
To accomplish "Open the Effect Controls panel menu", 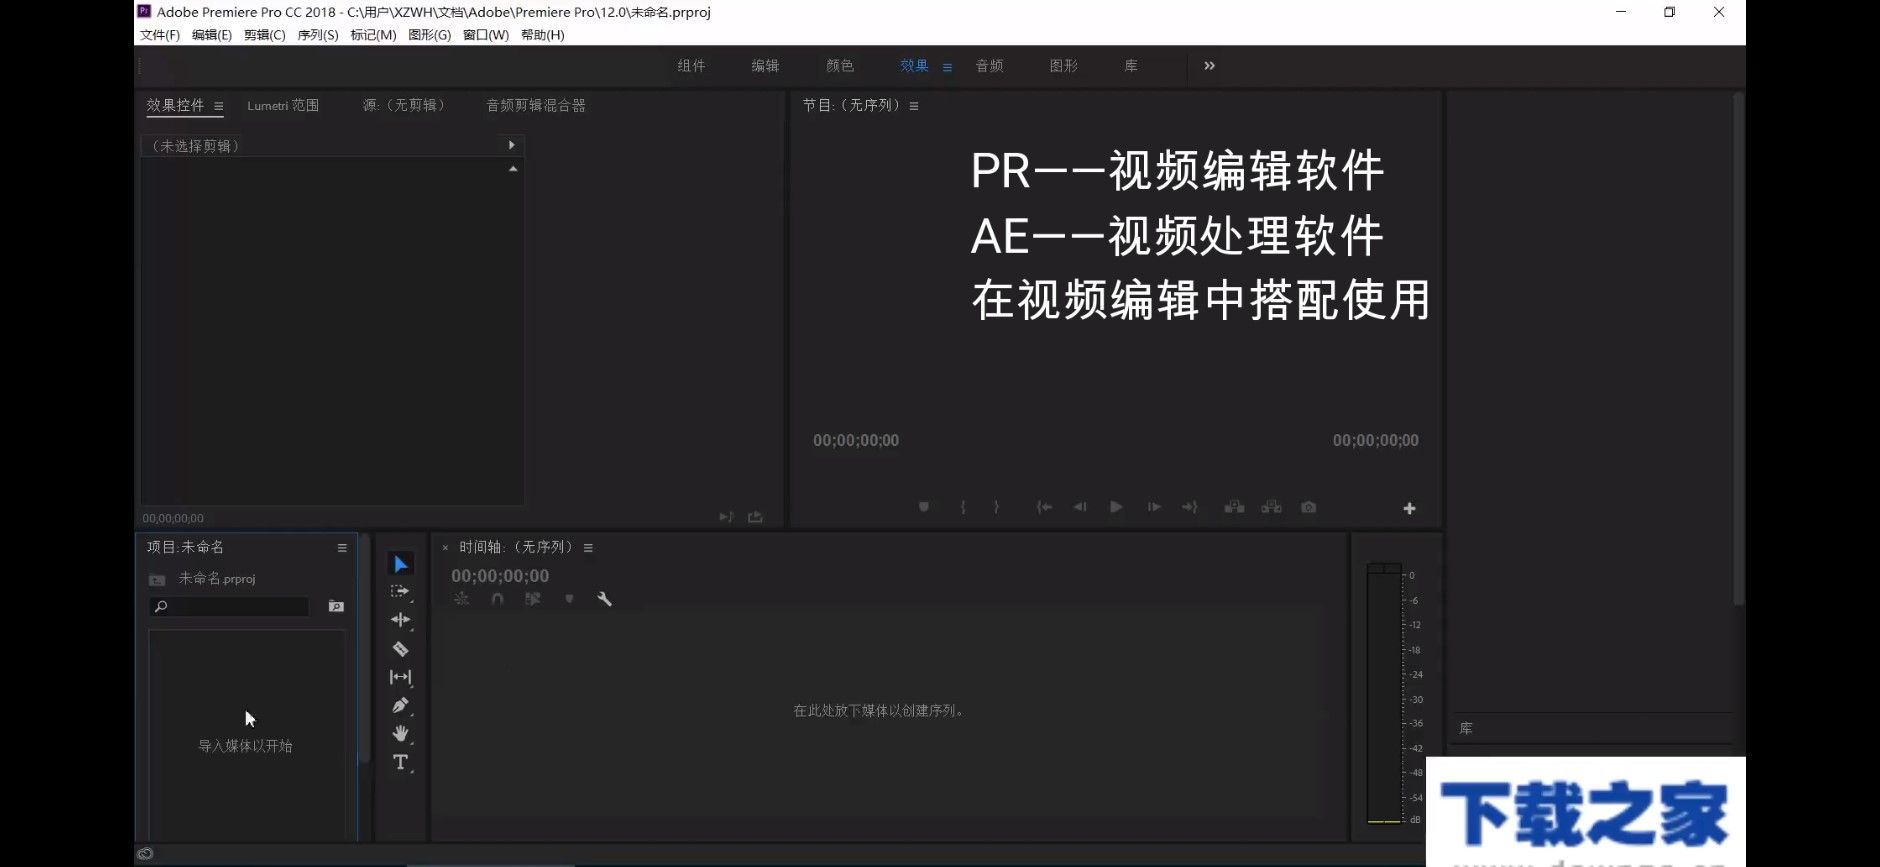I will [218, 106].
